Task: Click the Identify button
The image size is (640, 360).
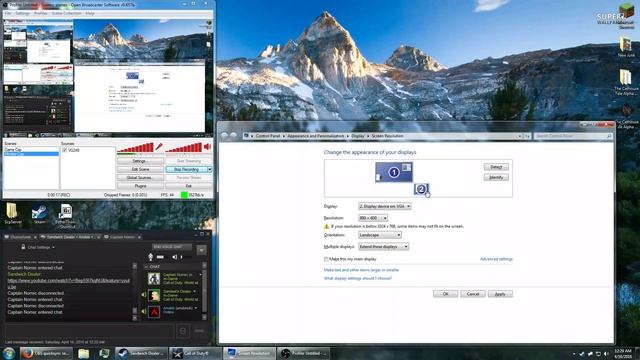Action: click(x=496, y=177)
